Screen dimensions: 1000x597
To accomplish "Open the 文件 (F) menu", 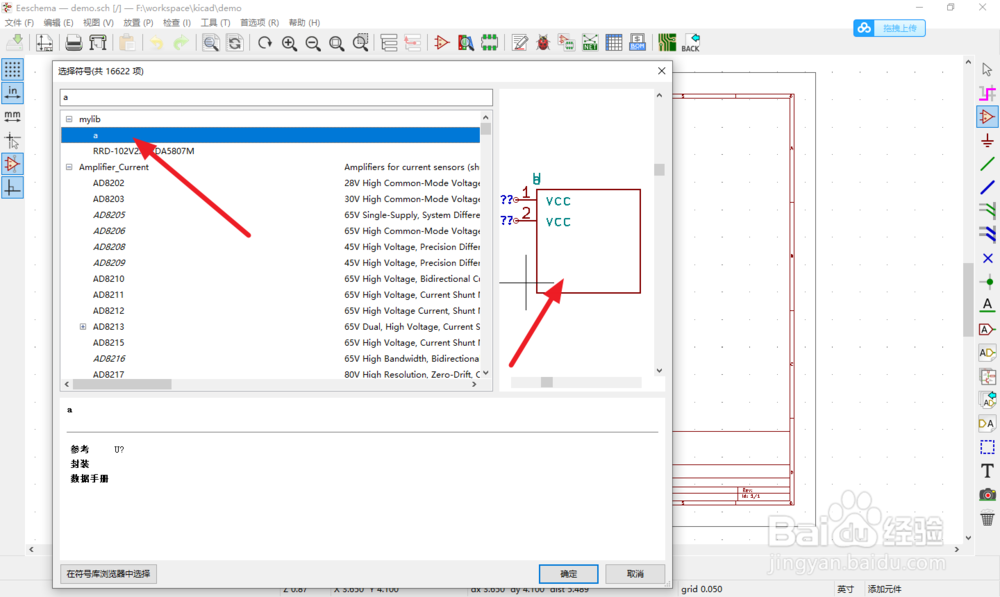I will point(19,22).
